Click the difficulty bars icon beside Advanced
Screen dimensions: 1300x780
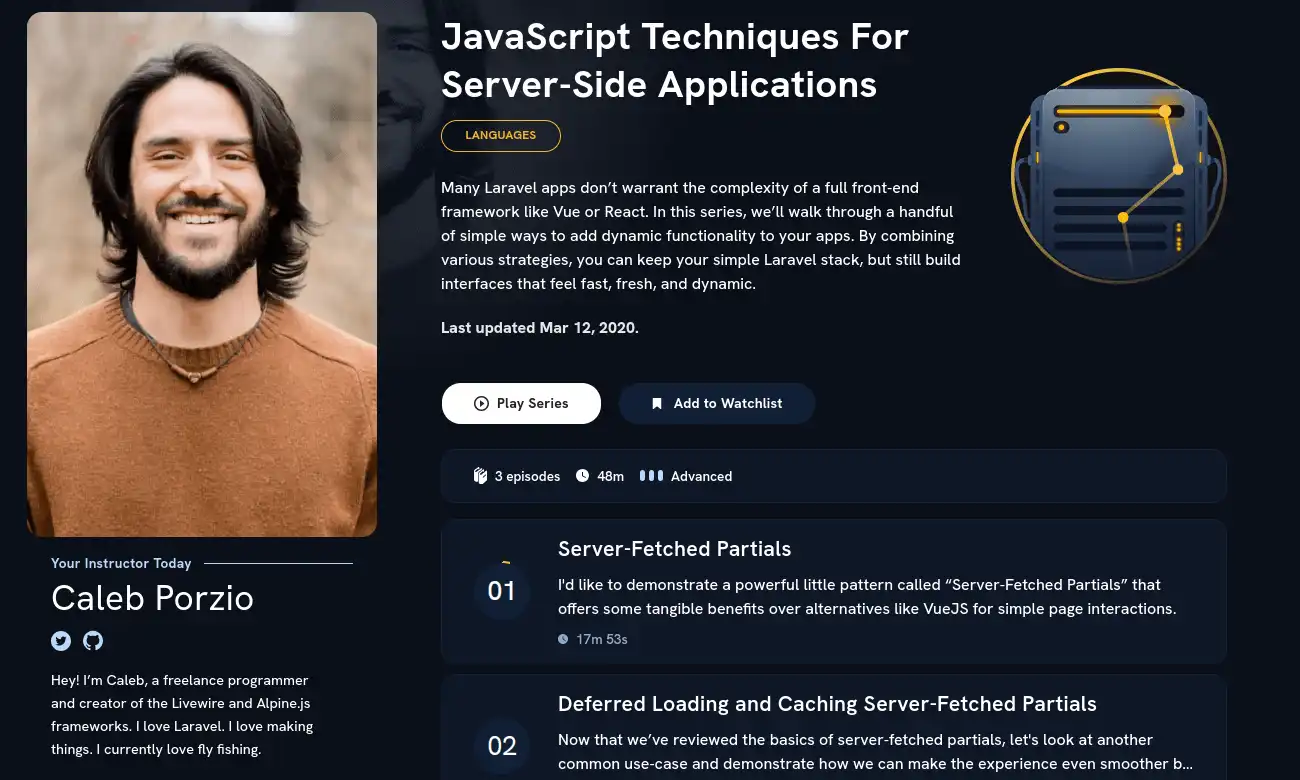click(651, 476)
